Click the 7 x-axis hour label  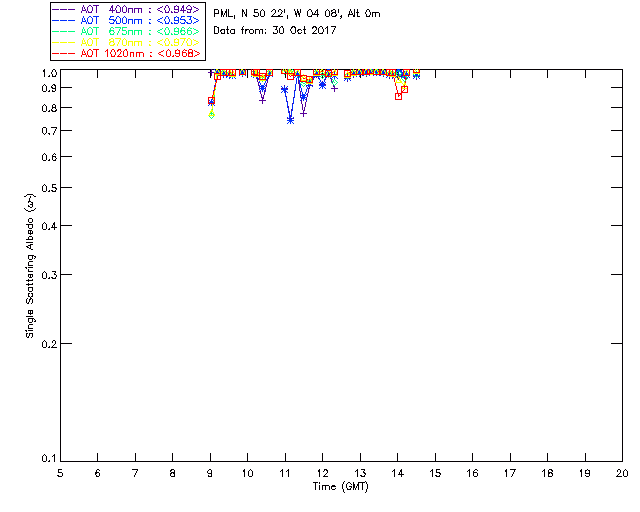click(x=135, y=473)
